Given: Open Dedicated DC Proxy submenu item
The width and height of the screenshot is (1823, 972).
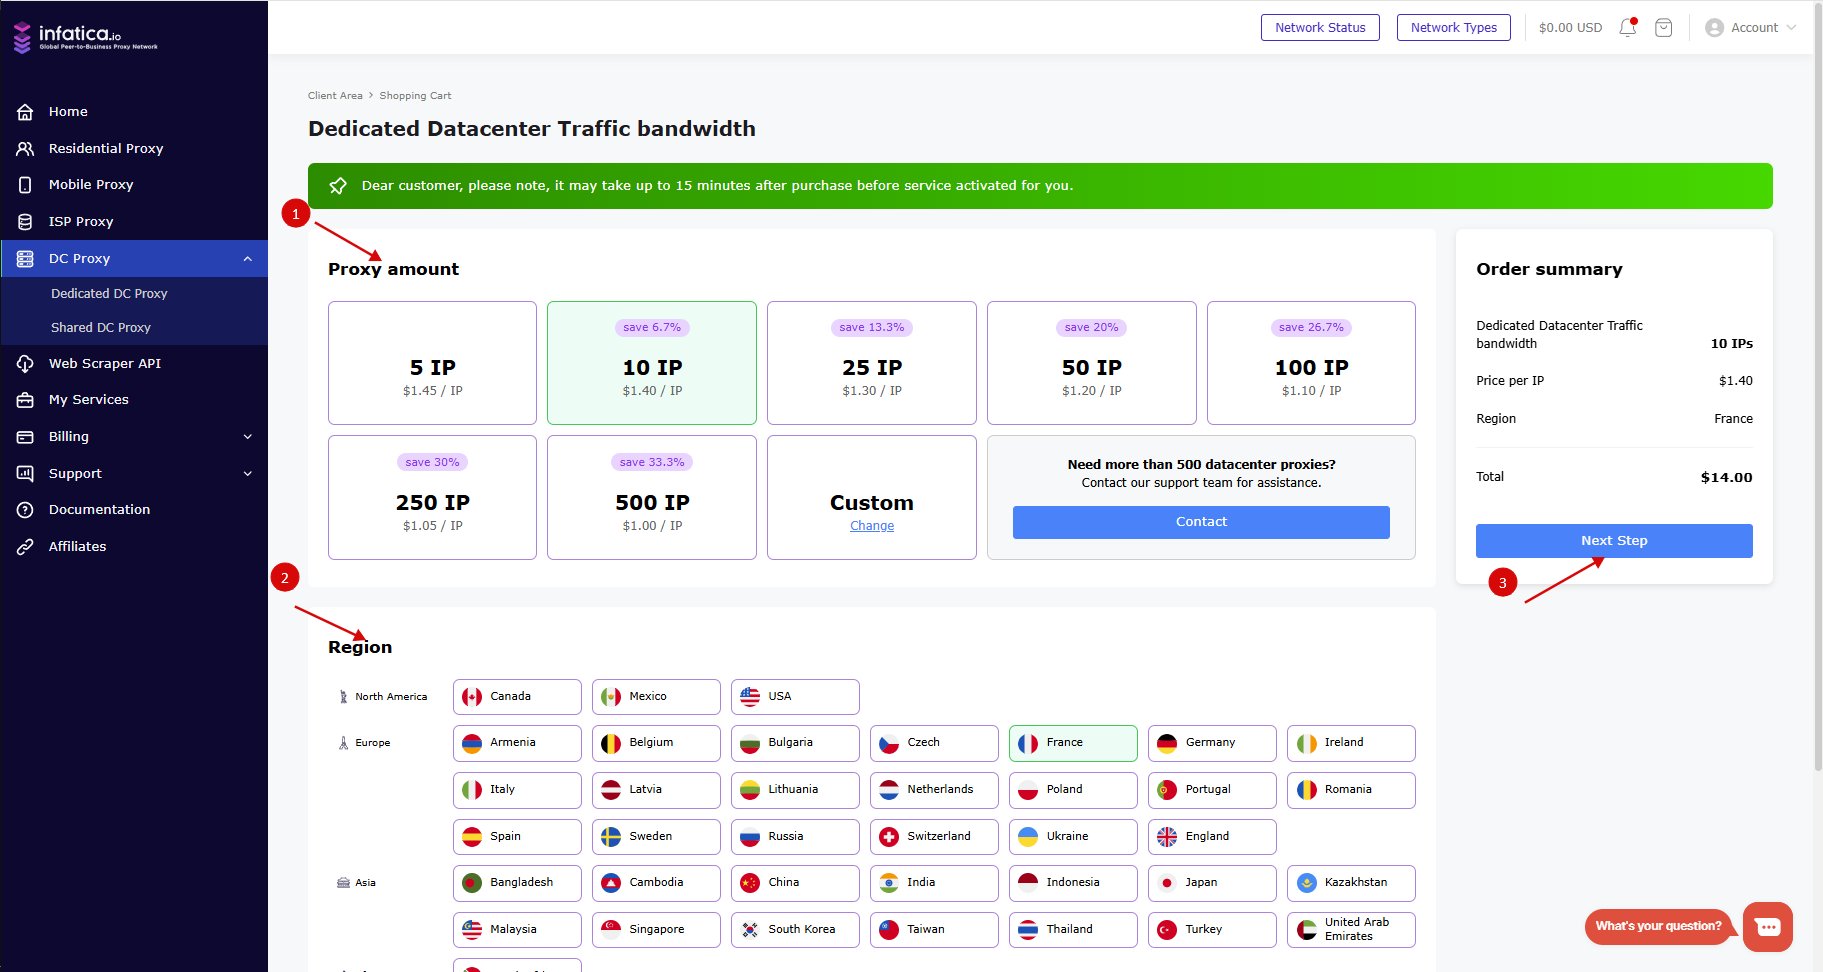Looking at the screenshot, I should (x=109, y=294).
